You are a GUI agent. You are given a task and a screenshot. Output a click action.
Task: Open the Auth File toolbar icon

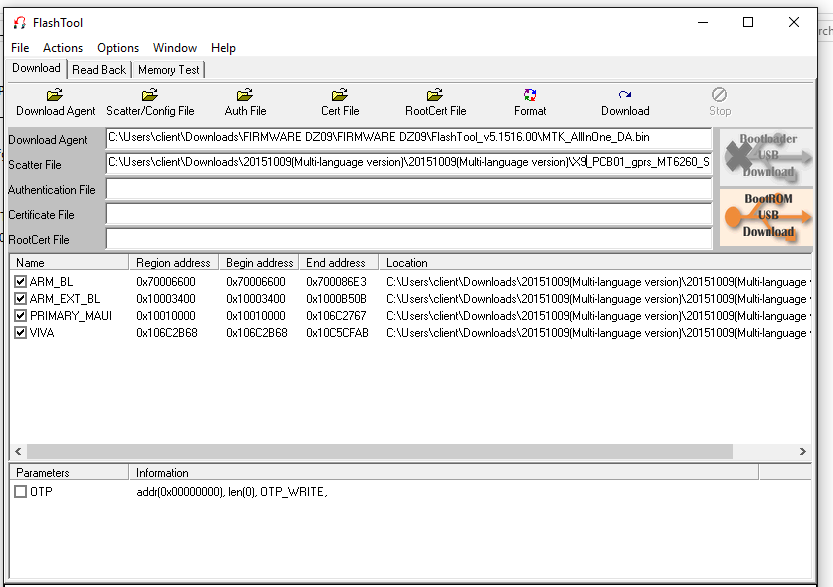point(245,95)
